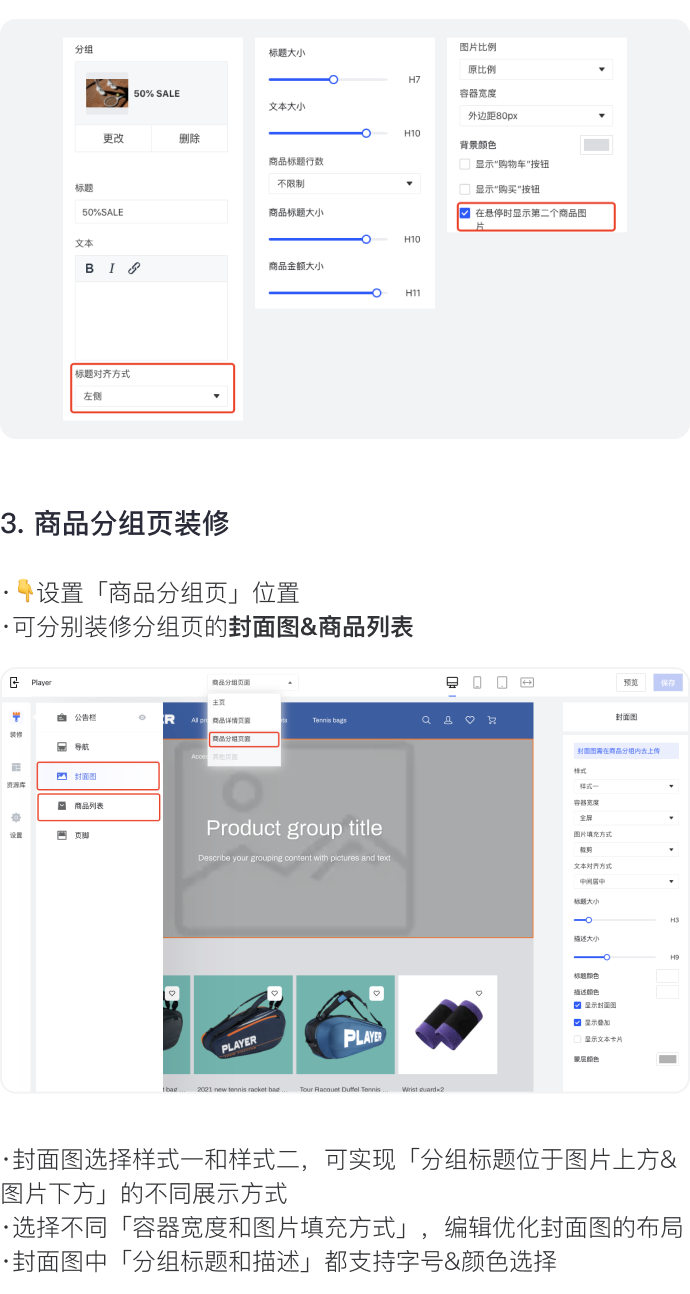Check 显示文本卡片 checkbox
Screen dimensions: 690x1294
pos(577,1039)
